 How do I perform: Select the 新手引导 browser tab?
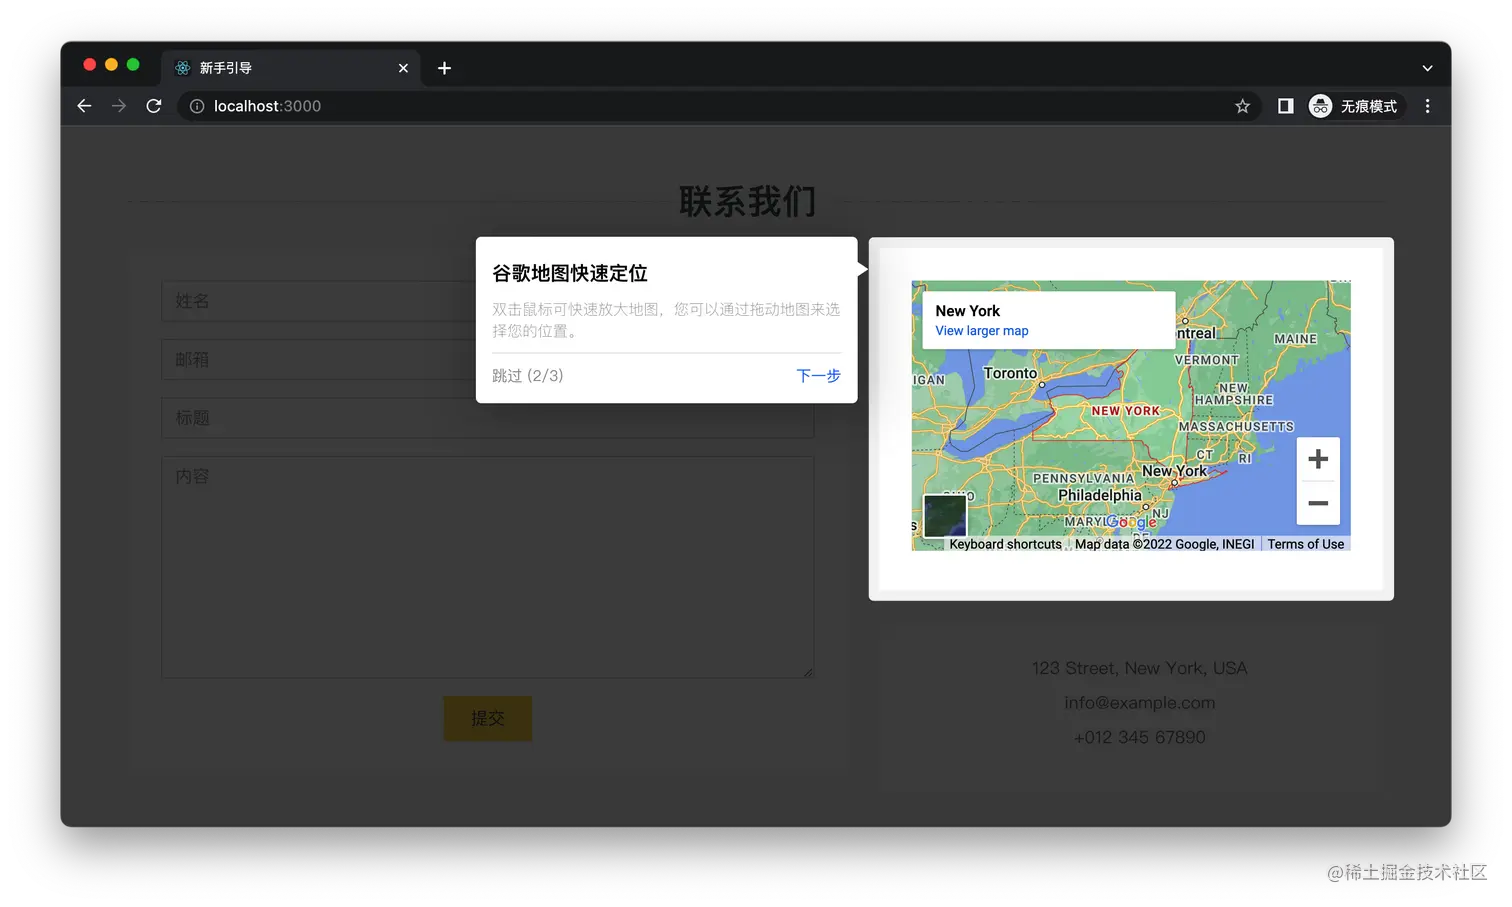291,68
